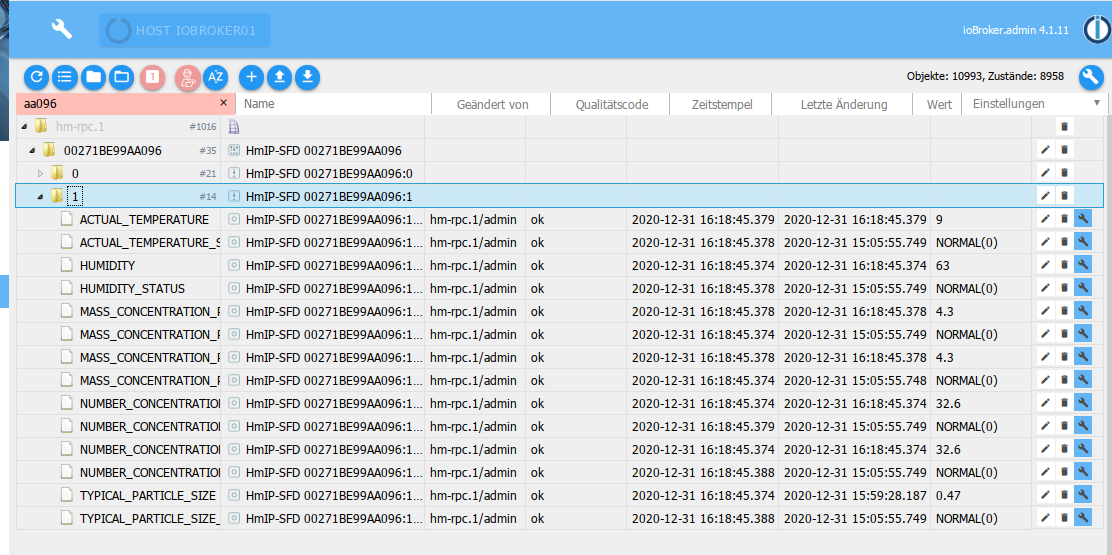Screen dimensions: 1112x555
Task: Open custom settings wrench for HUMIDITY
Action: click(1083, 265)
